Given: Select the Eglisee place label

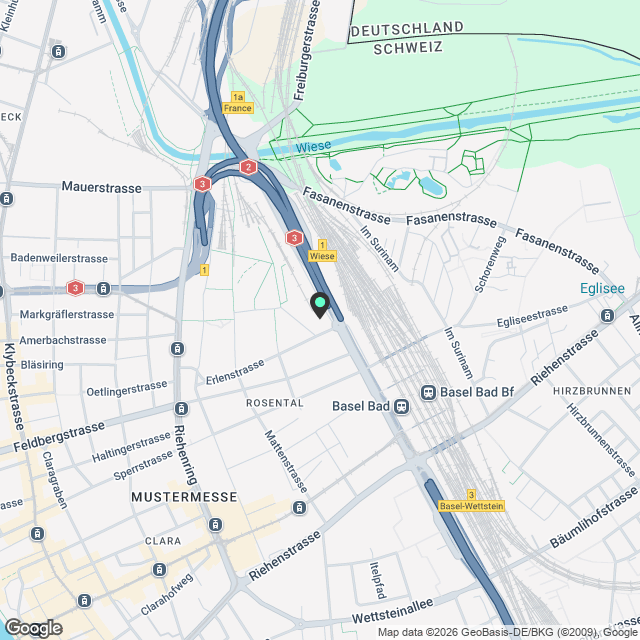Looking at the screenshot, I should [x=602, y=288].
